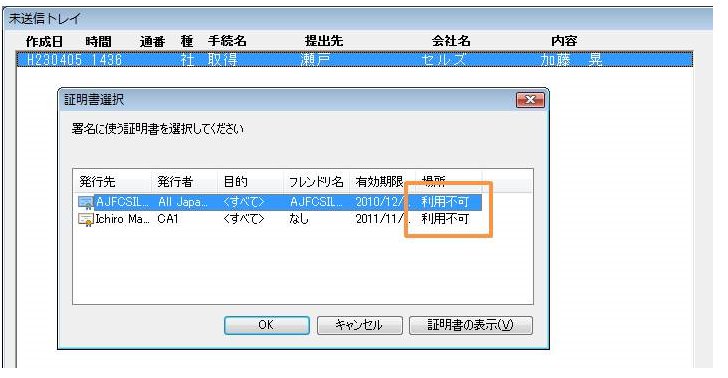
Task: Select the certificate icon for Ichiro Ma row
Action: click(86, 219)
